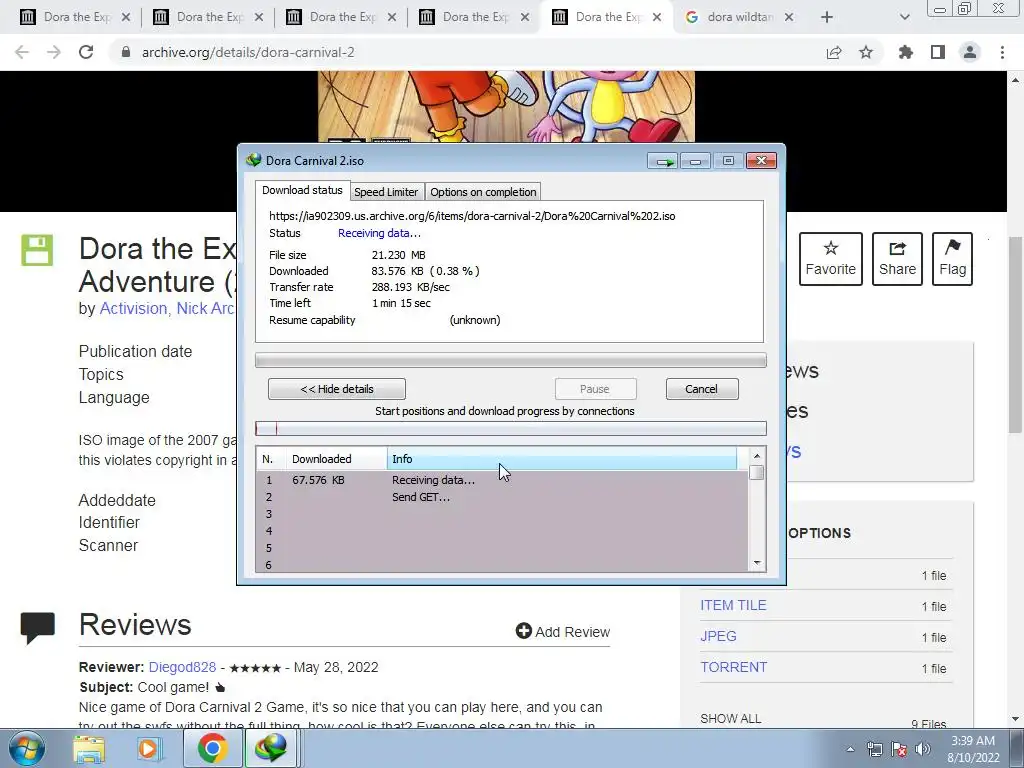Click the network tray icon

(874, 749)
